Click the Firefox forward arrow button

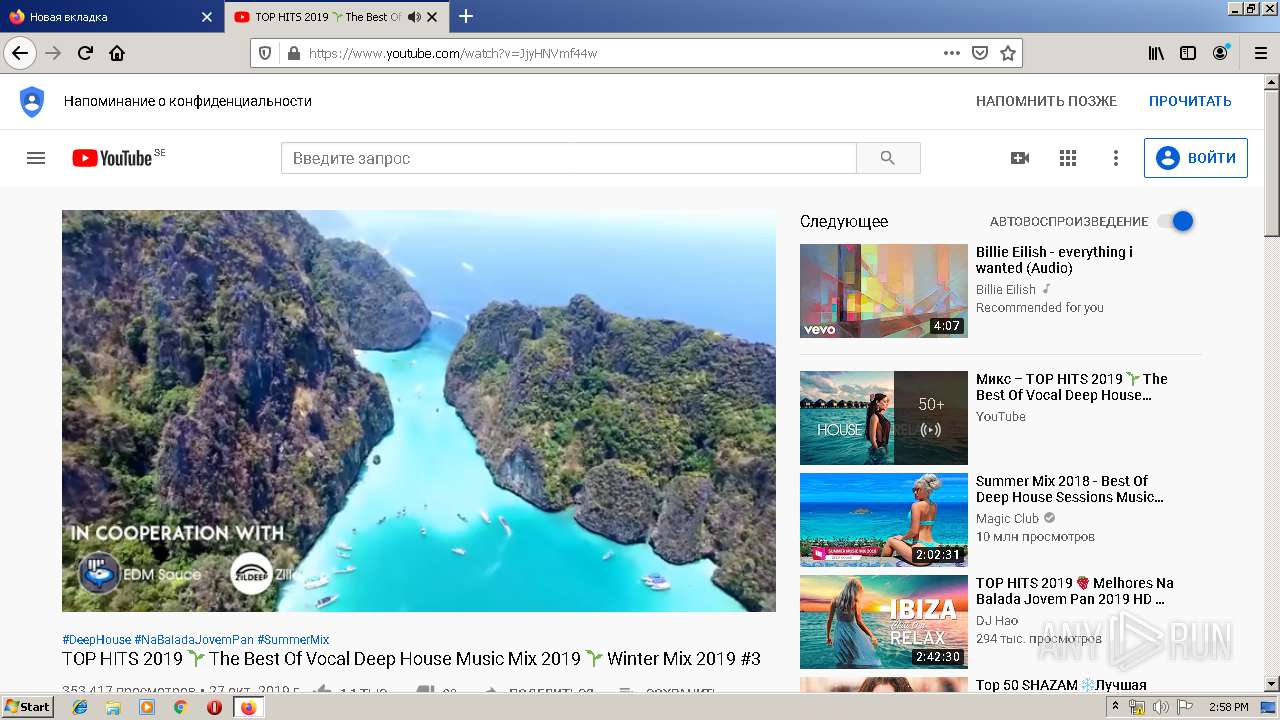(x=53, y=53)
